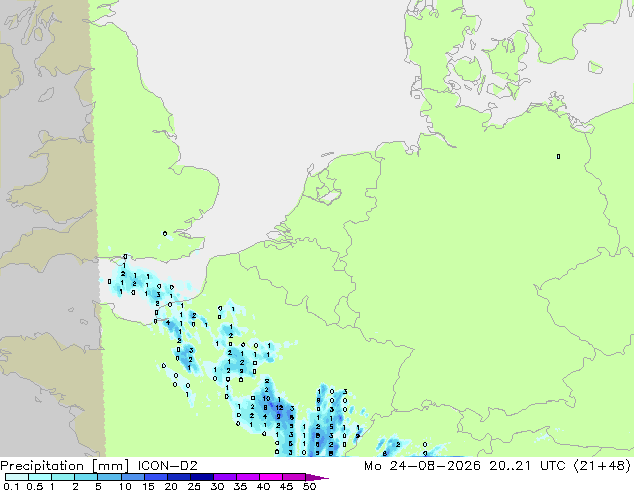
Task: Click the '20..21 UTC' time label
Action: pyautogui.click(x=529, y=466)
